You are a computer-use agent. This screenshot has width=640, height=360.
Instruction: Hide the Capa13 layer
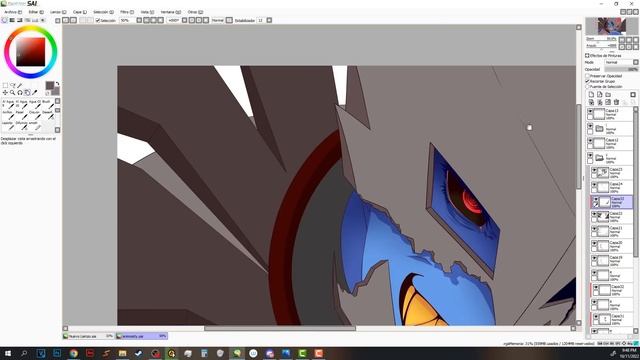point(590,111)
